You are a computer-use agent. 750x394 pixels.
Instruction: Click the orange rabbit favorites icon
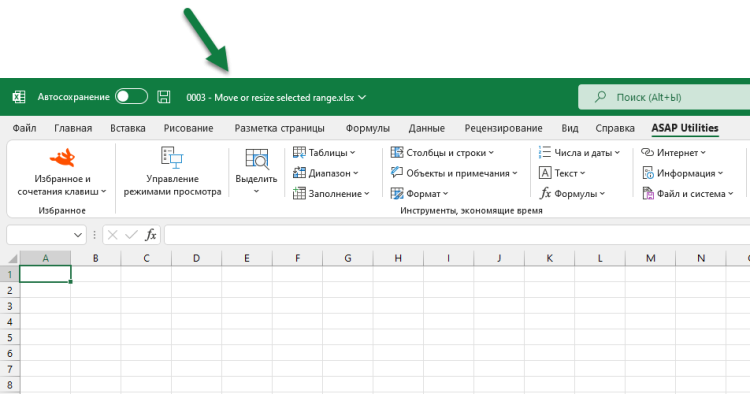(x=63, y=157)
